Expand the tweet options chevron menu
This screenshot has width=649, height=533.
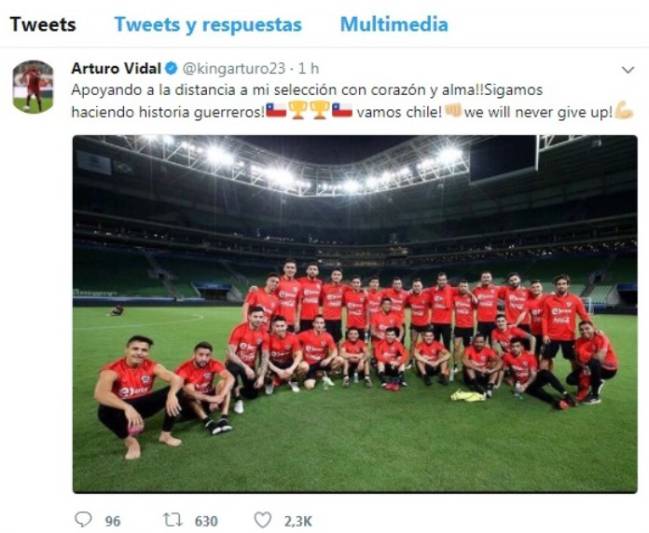click(628, 70)
